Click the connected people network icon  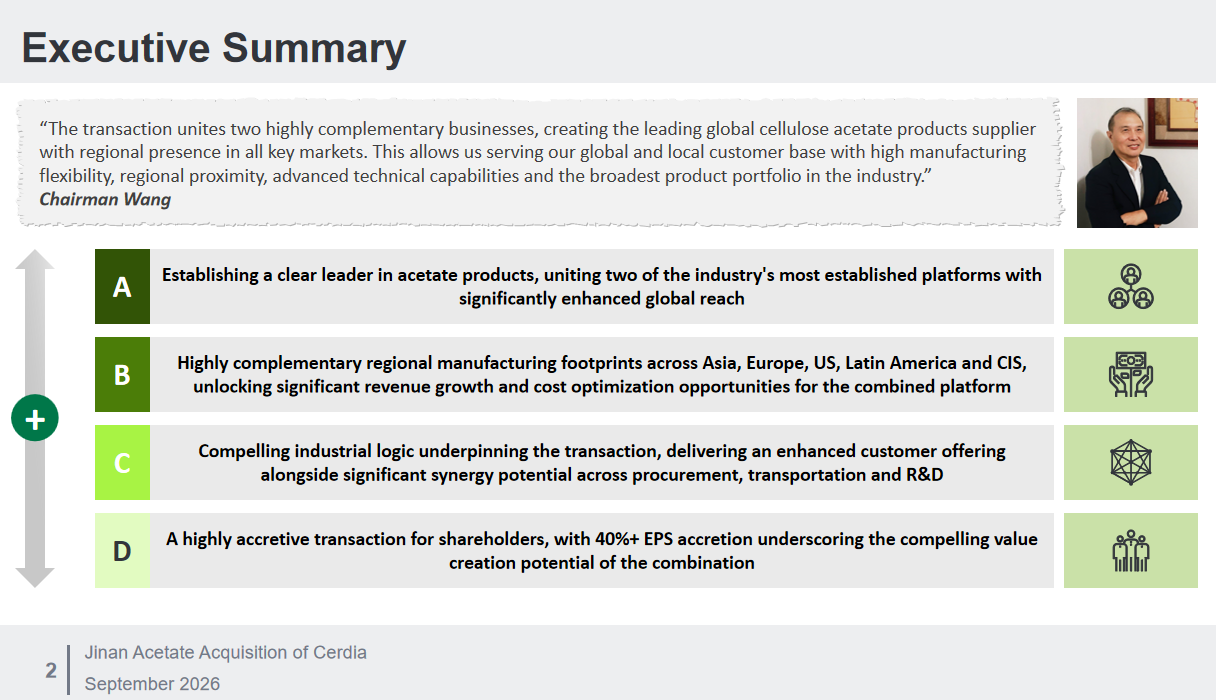(x=1131, y=286)
